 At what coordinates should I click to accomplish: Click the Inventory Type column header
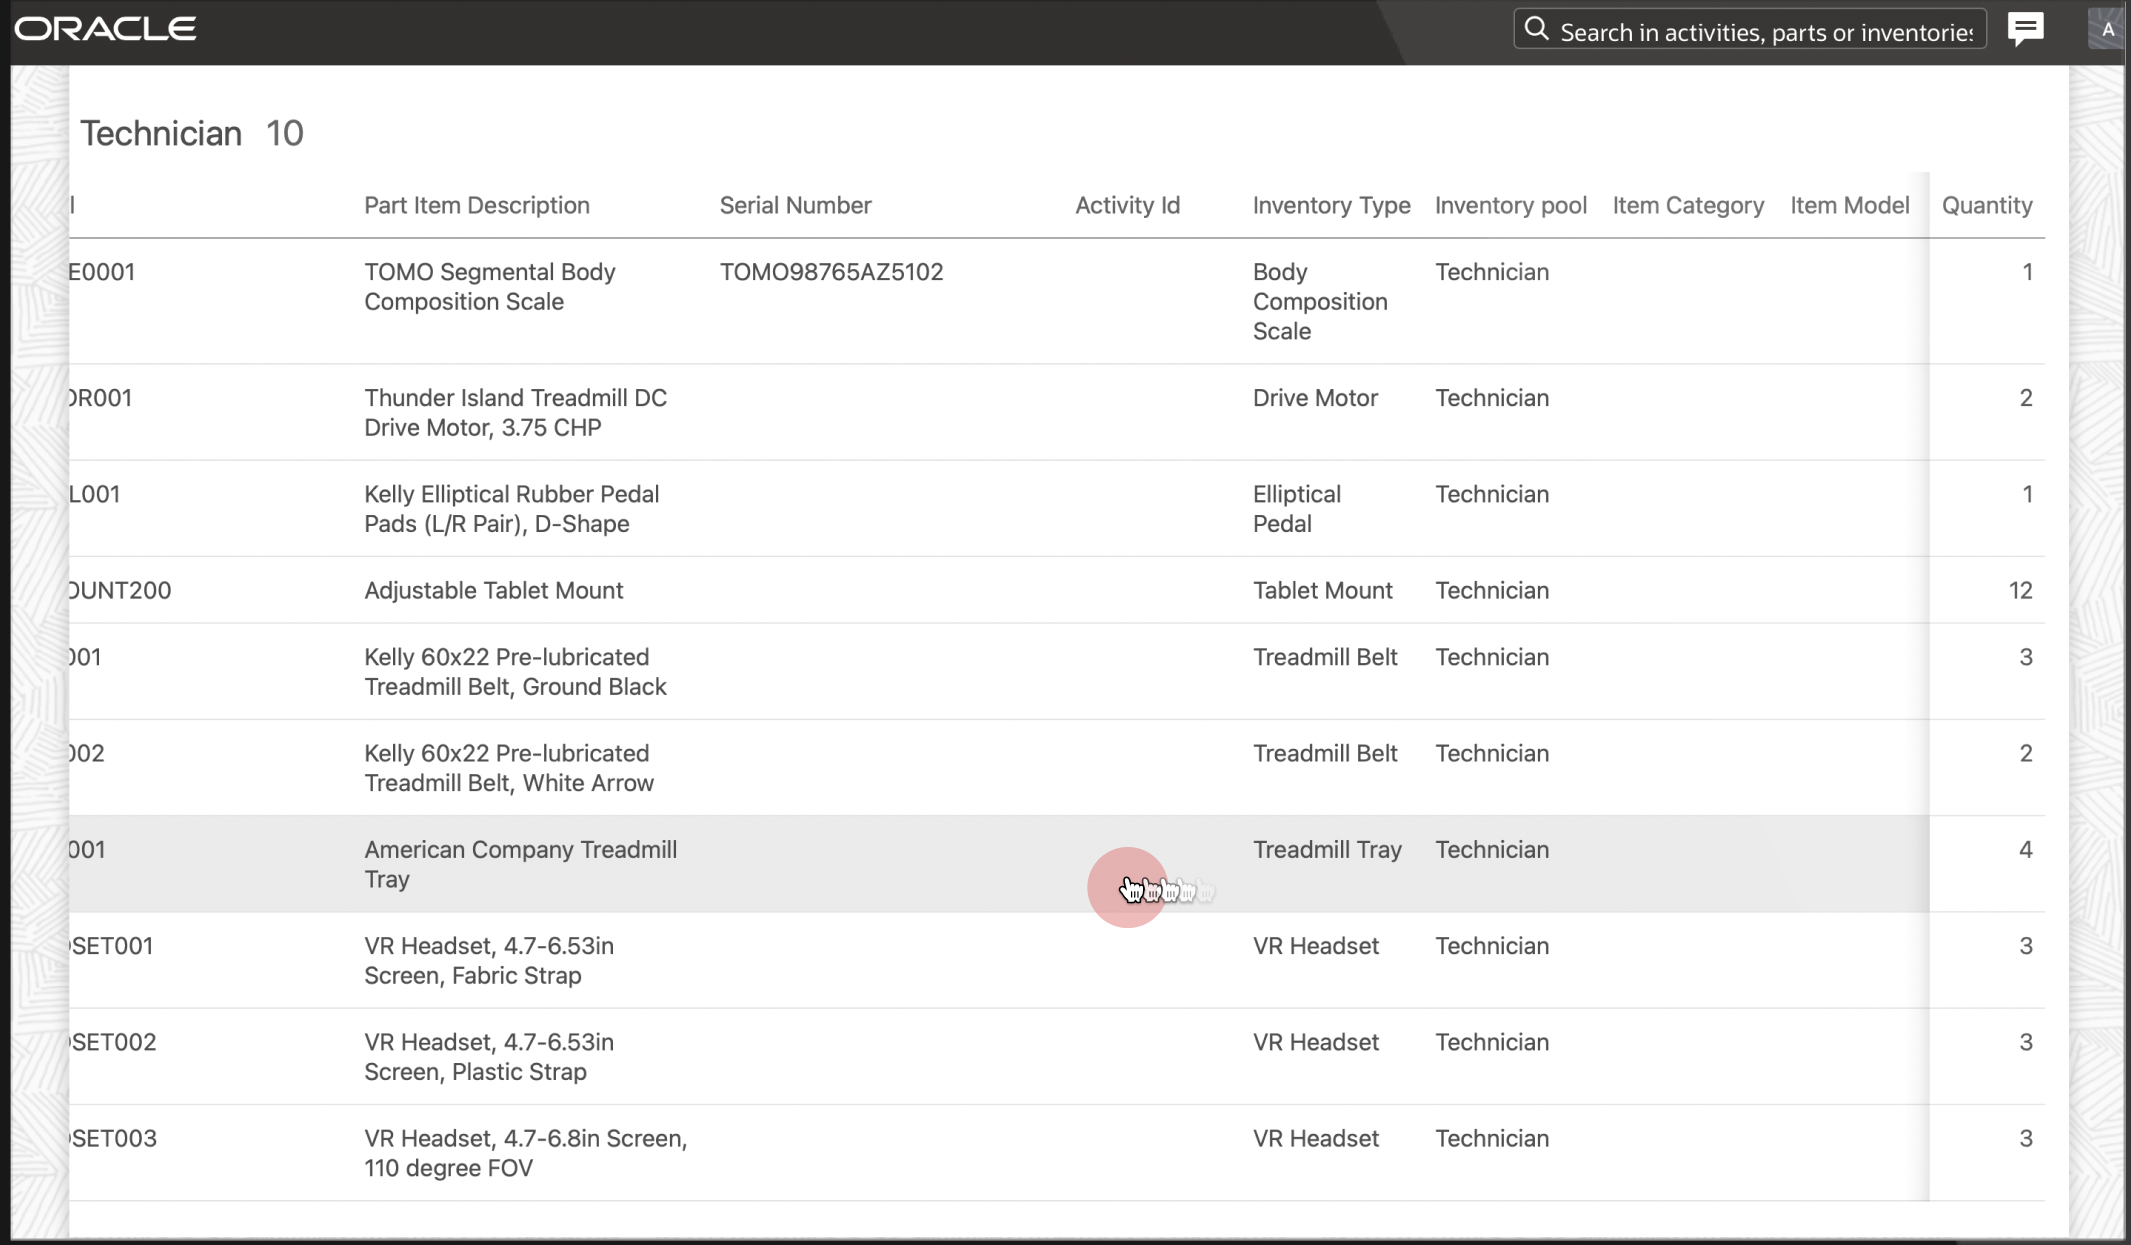tap(1331, 205)
